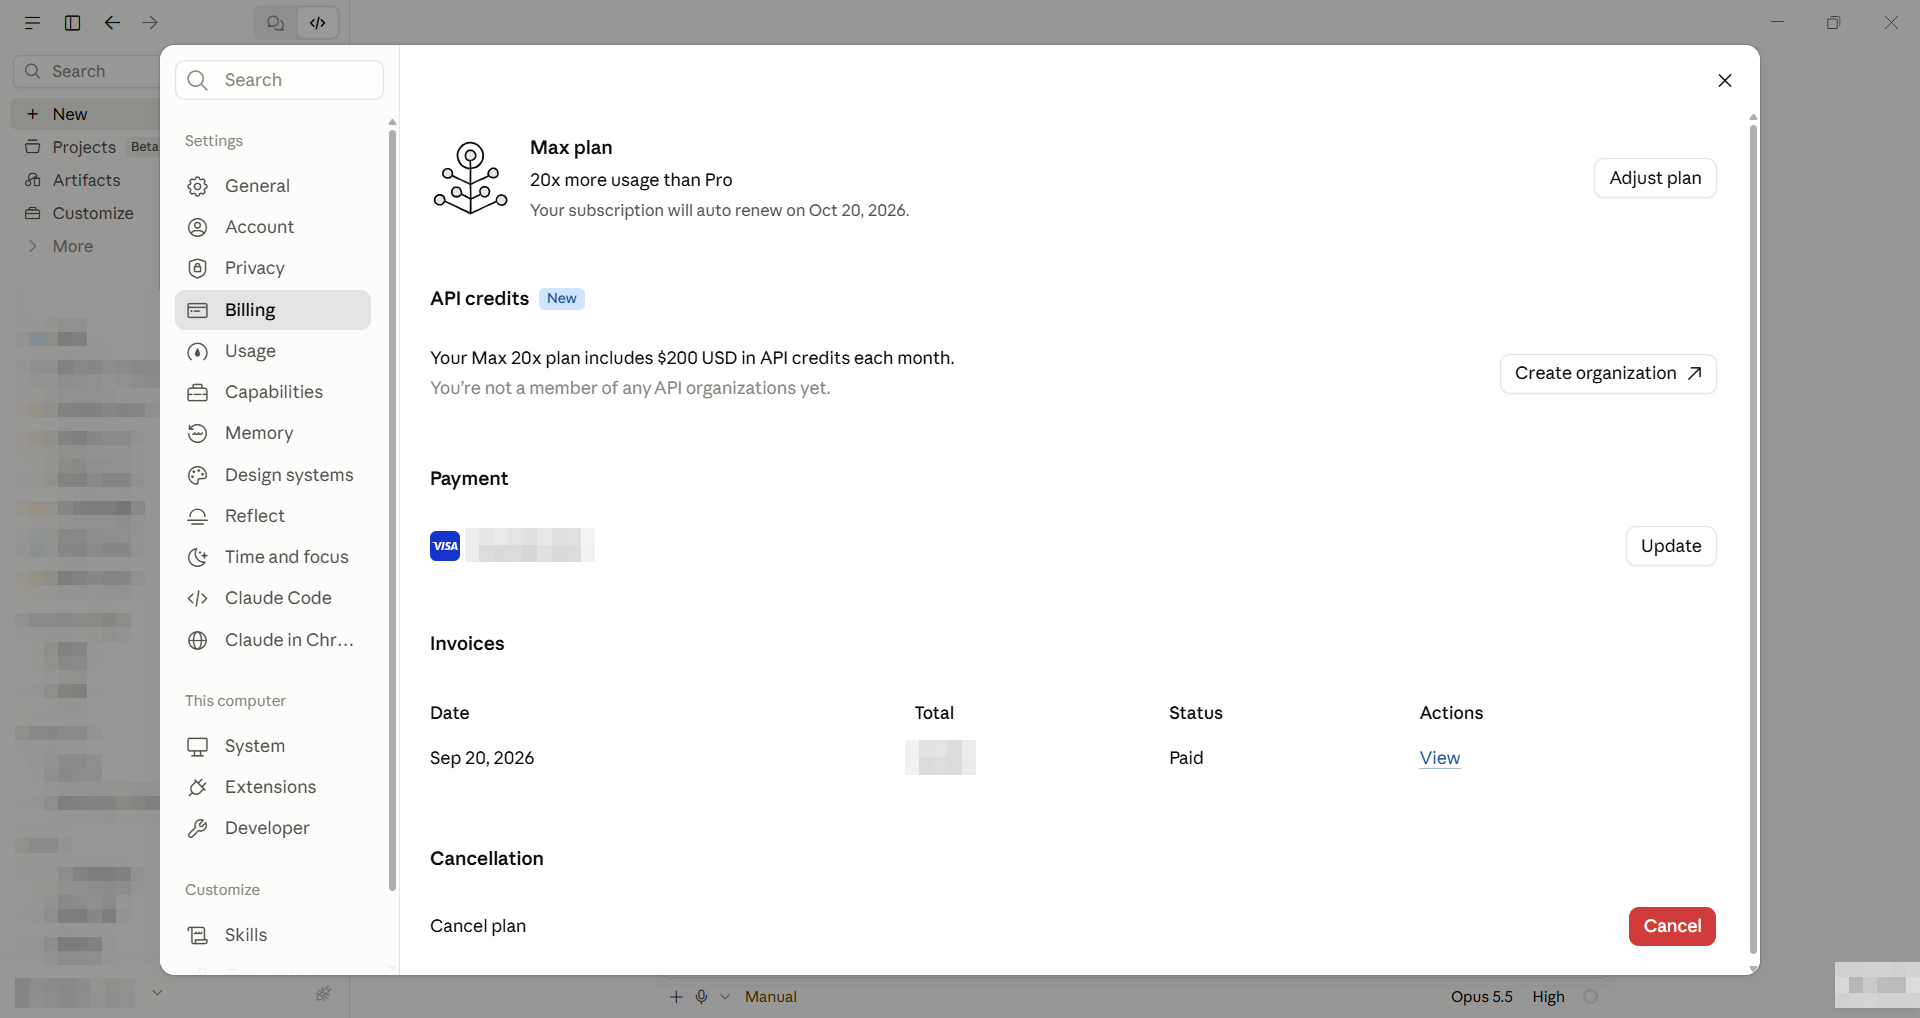Viewport: 1920px width, 1018px height.
Task: Click the settings dialog scrollbar
Action: pyautogui.click(x=1753, y=540)
